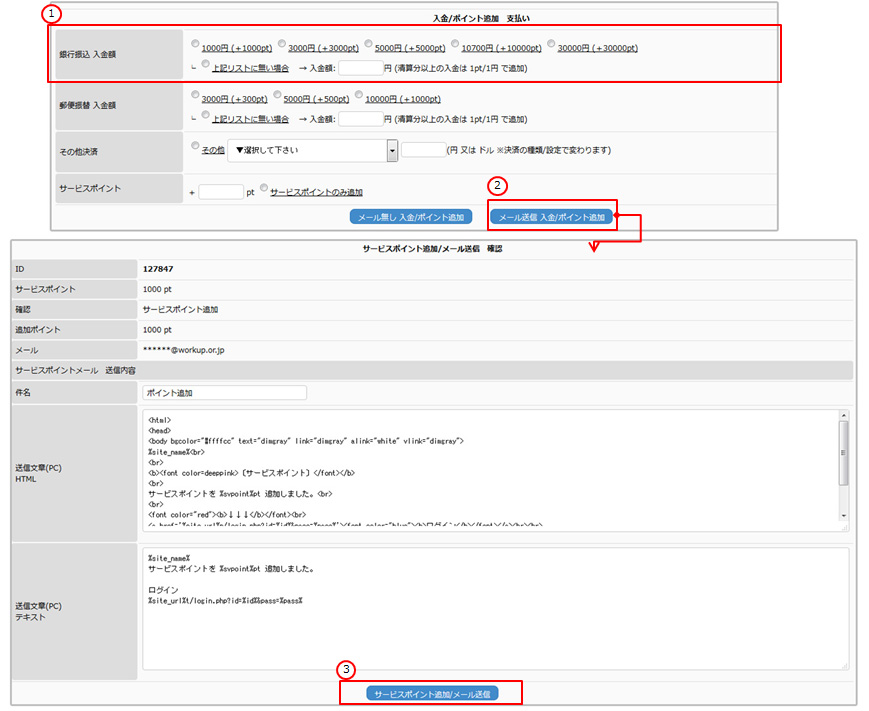Viewport: 869px width, 711px height.
Task: Click the service point pt input field
Action: point(220,192)
